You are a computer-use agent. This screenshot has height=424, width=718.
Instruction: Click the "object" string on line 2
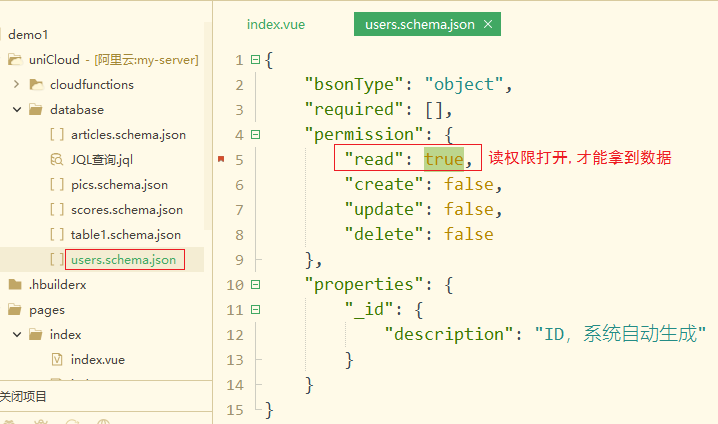[x=464, y=84]
